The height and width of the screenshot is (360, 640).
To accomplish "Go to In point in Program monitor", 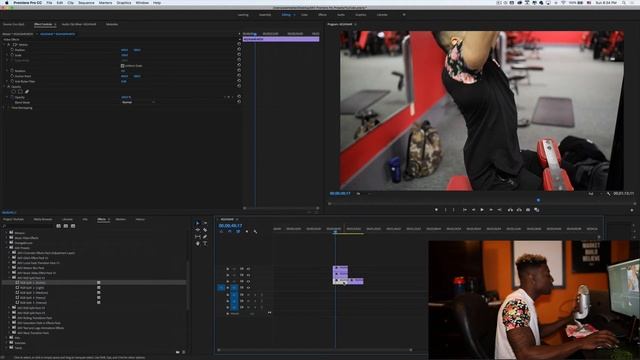I will click(464, 210).
